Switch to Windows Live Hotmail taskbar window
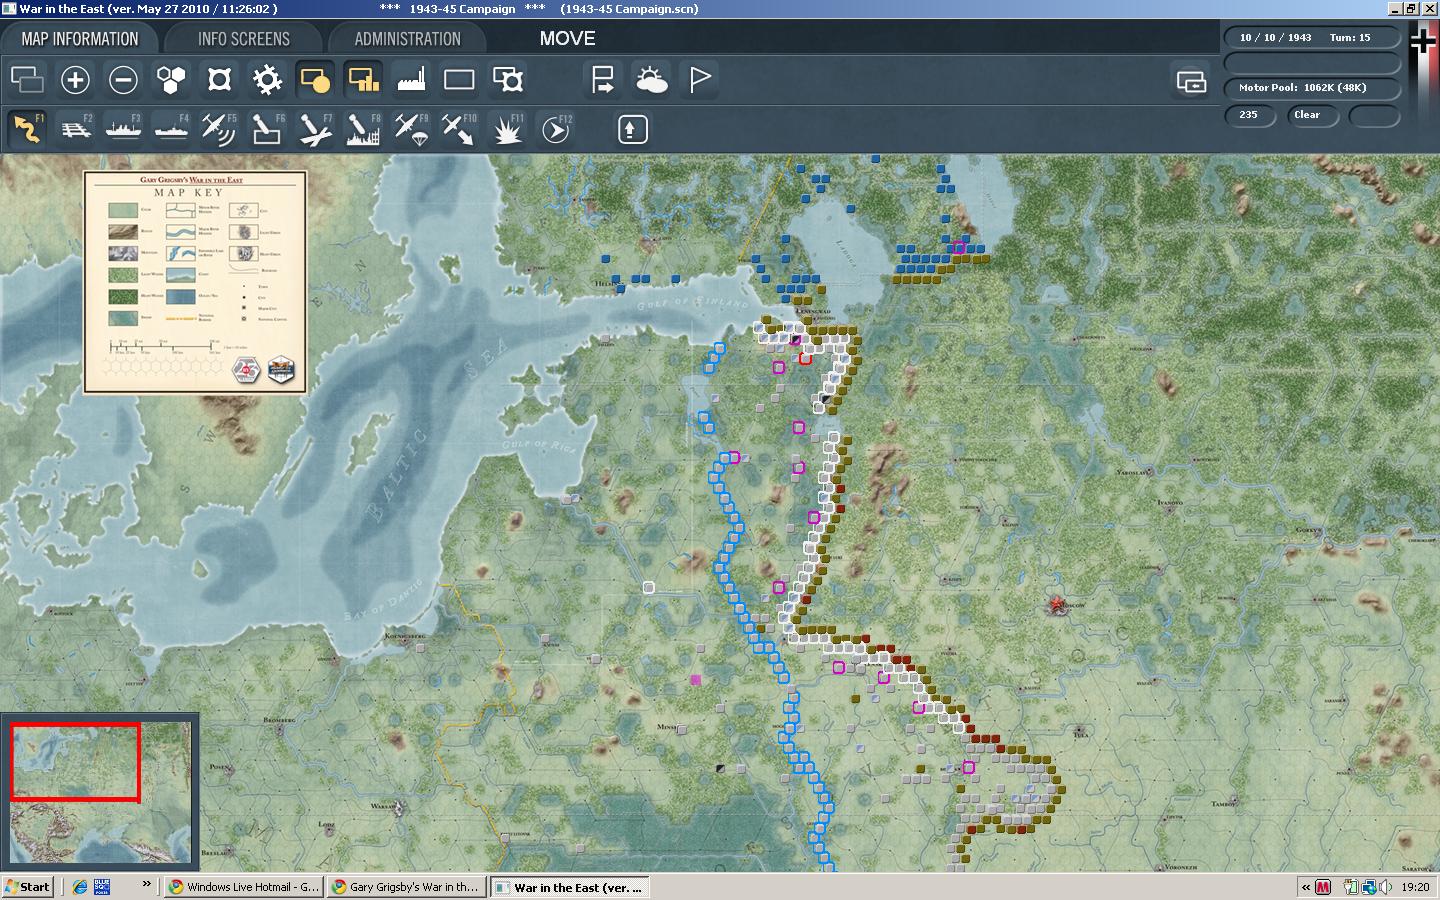Screen dimensions: 1440x900 point(243,887)
